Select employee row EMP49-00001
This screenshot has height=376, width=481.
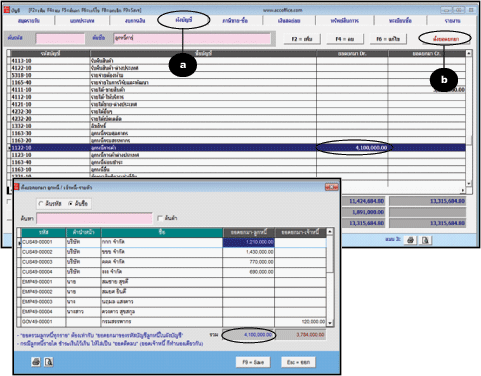click(174, 282)
